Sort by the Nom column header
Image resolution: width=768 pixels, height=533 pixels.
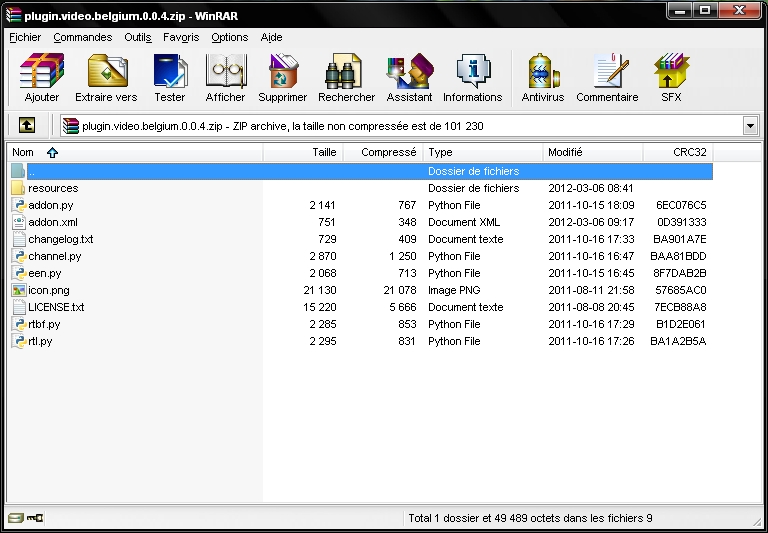[x=135, y=152]
